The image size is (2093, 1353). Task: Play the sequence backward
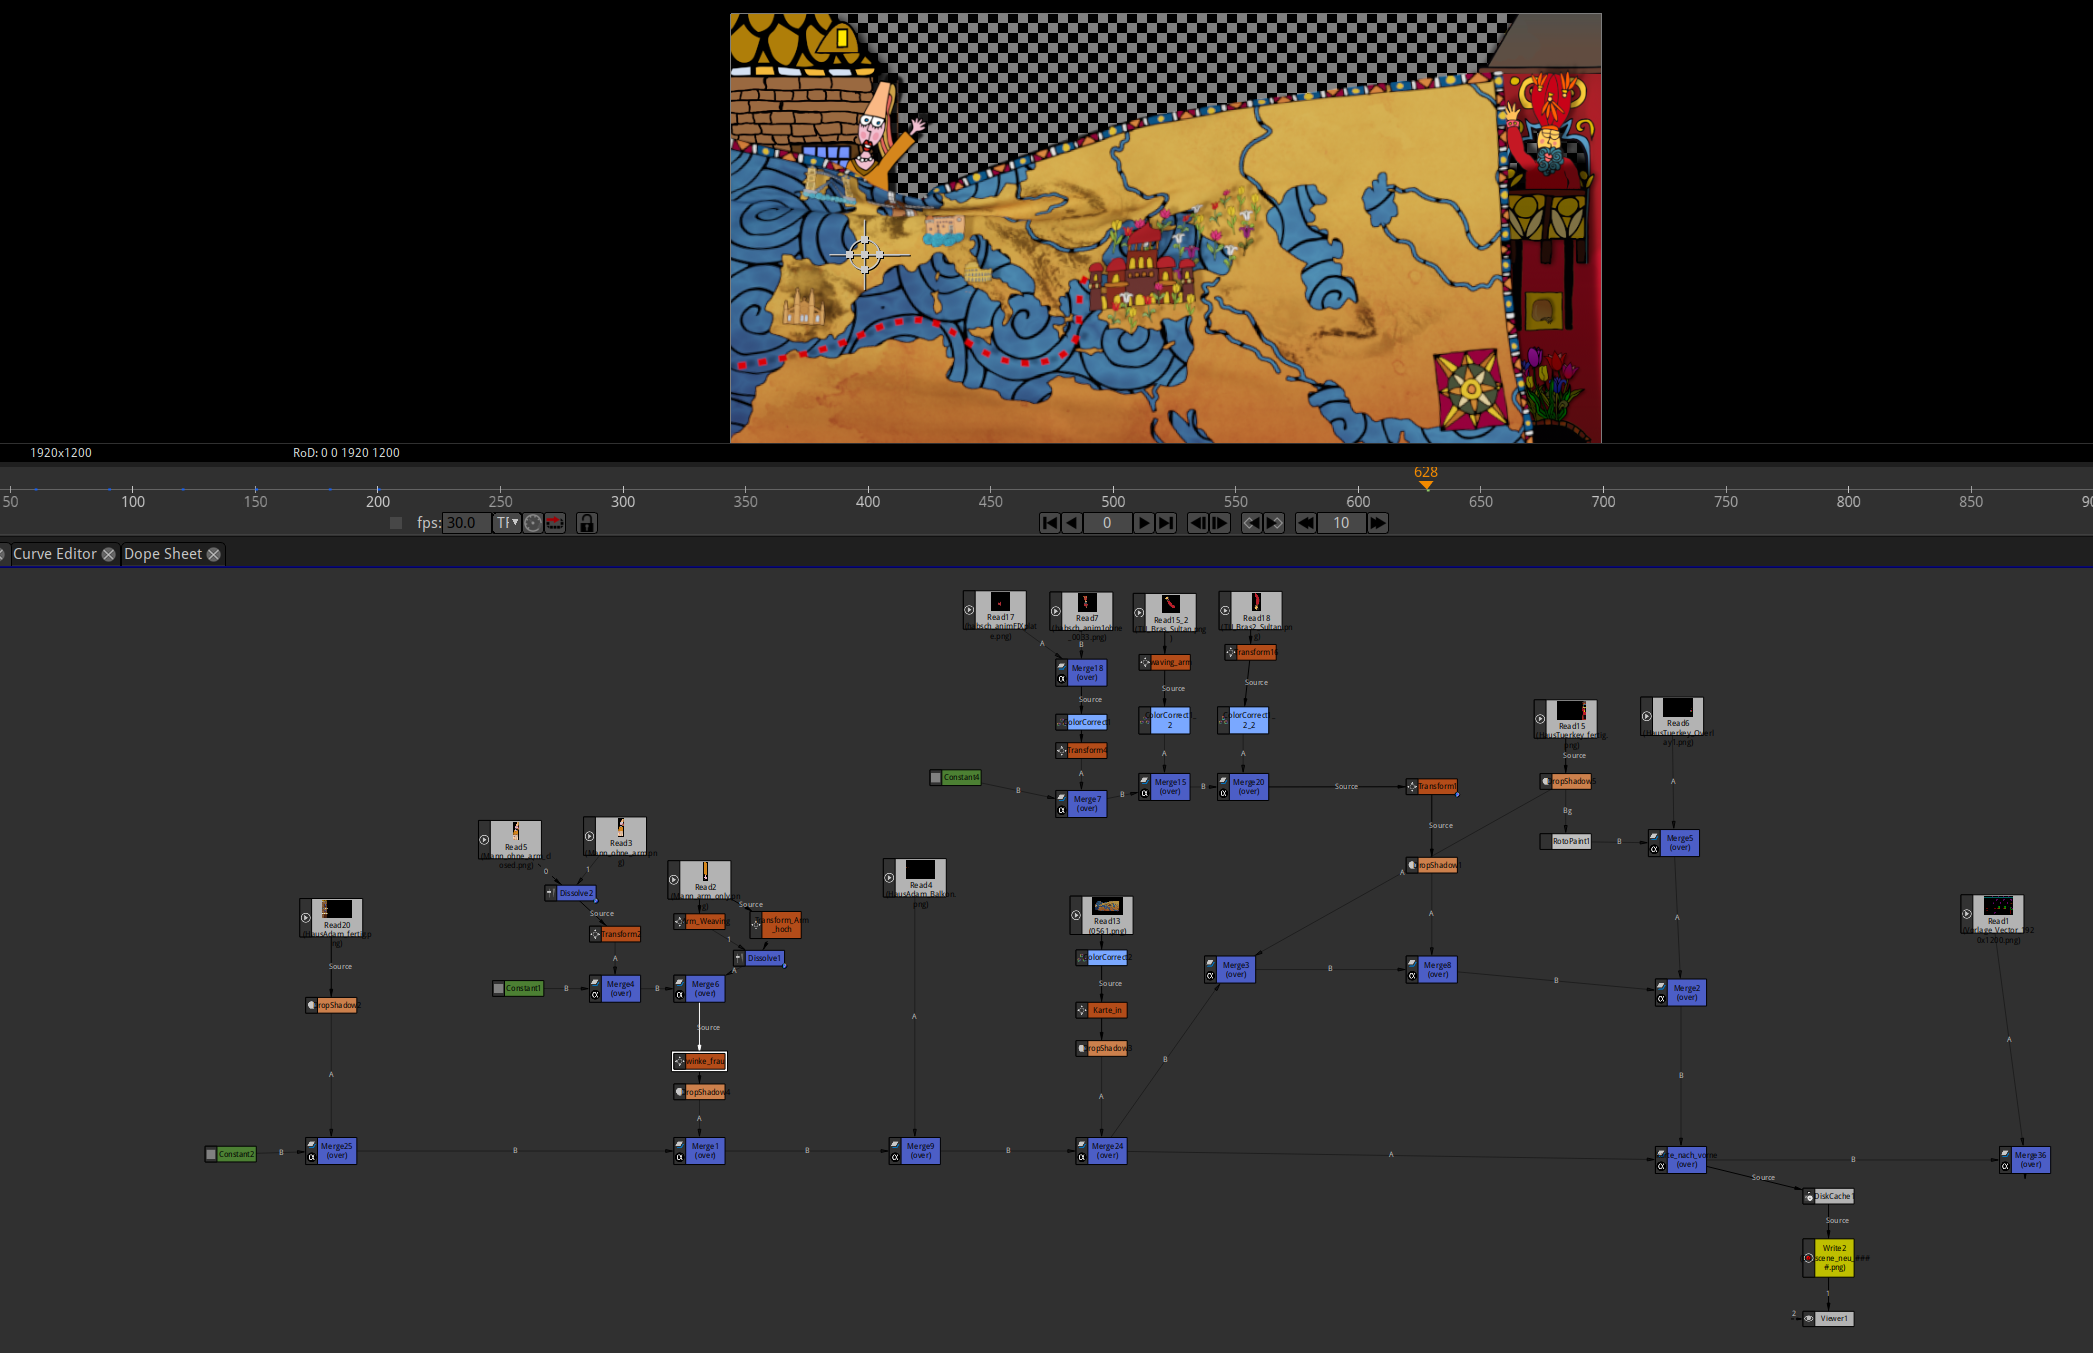click(1071, 523)
